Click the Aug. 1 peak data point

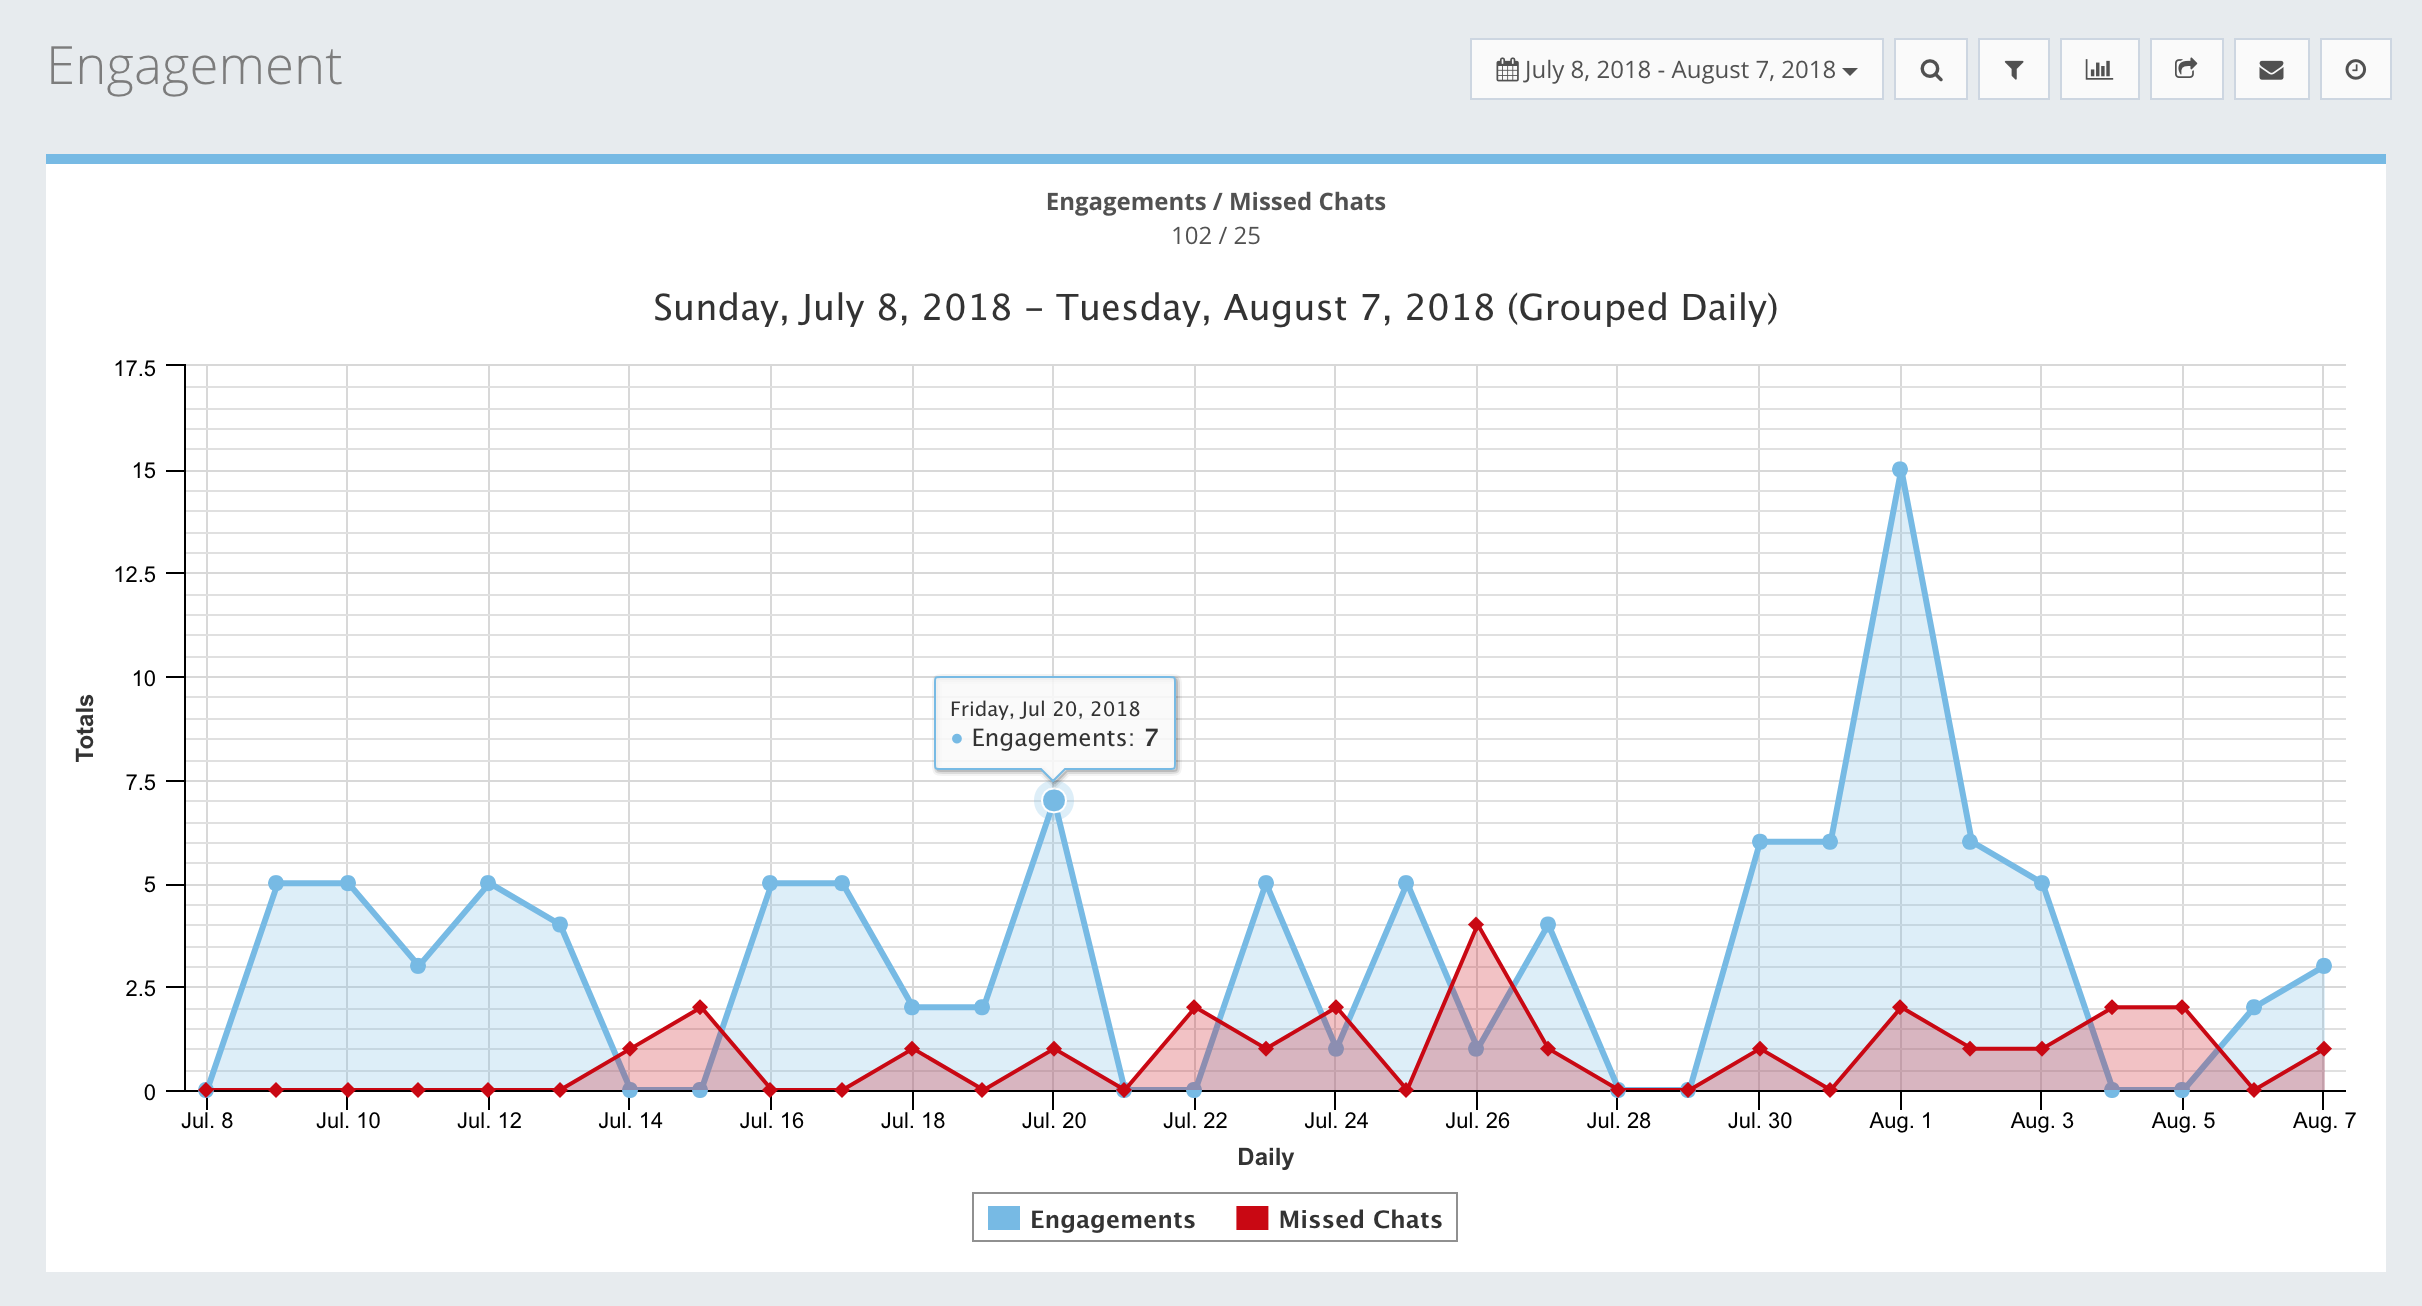1900,470
